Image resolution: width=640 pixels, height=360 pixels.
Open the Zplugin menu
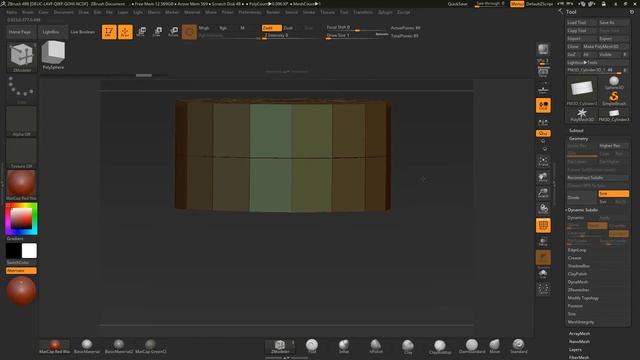385,12
